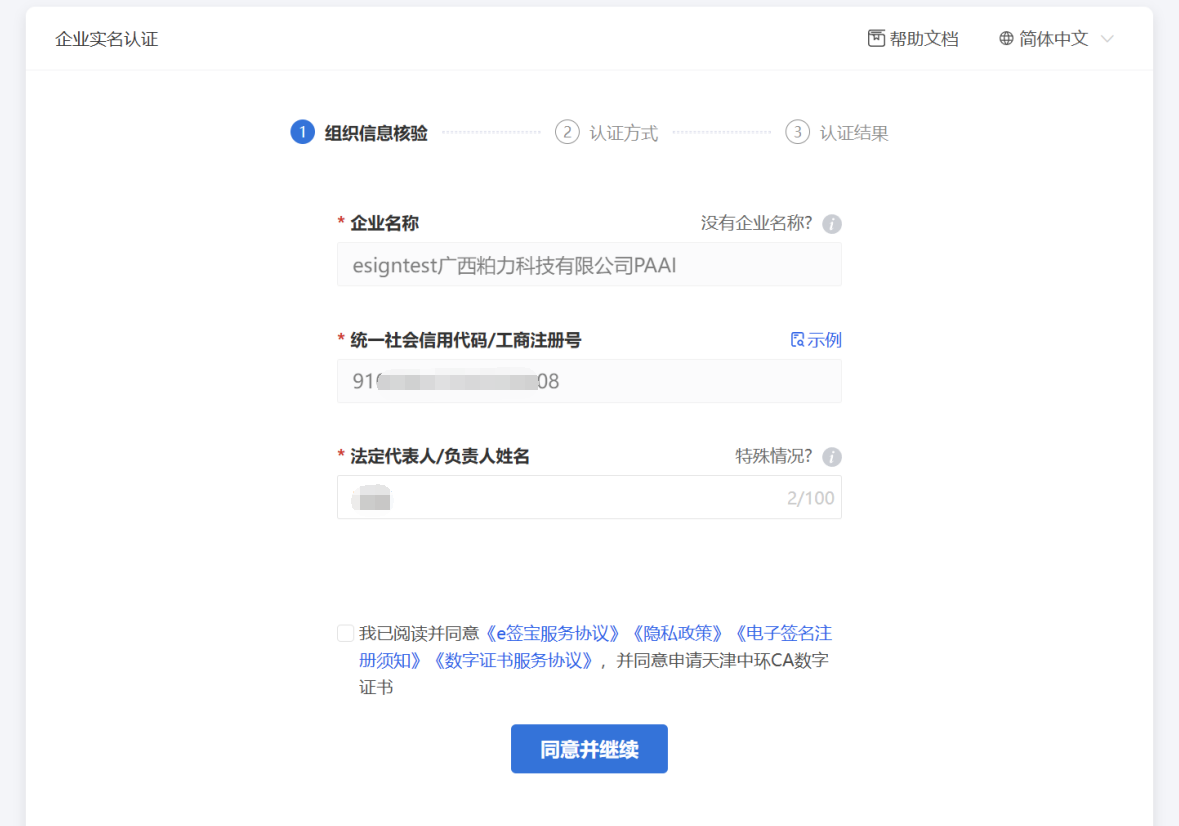Open the 《数字证书服务协议》 link
This screenshot has width=1179, height=826.
(514, 660)
